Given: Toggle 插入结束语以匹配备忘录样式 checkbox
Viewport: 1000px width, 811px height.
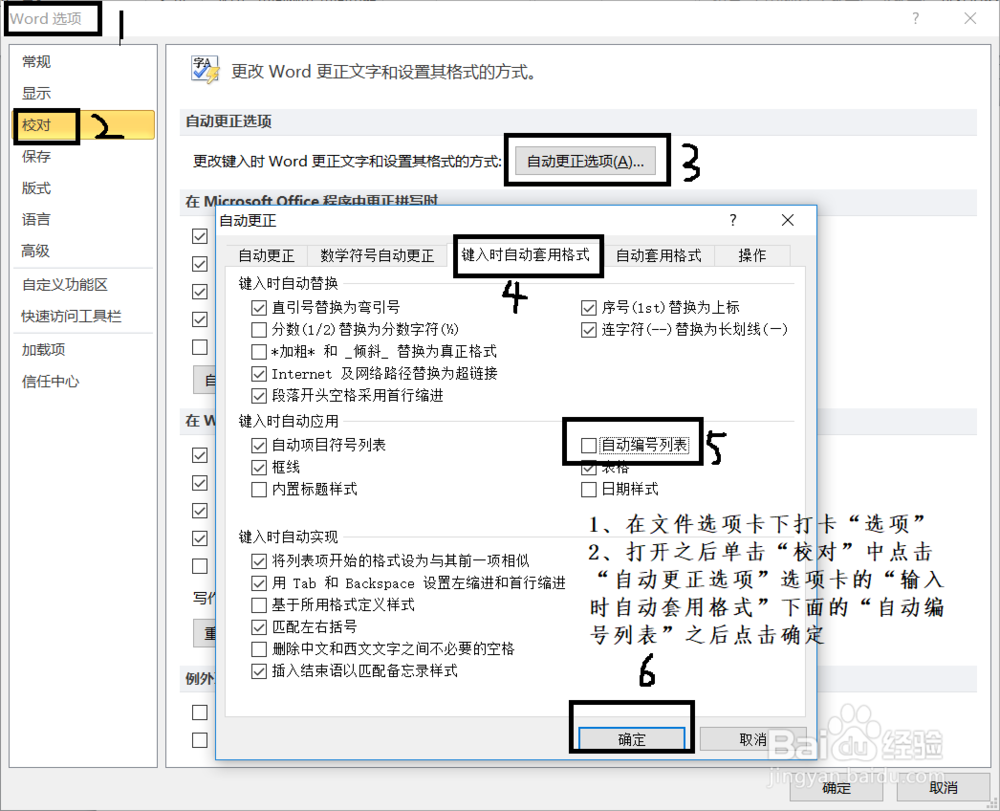Looking at the screenshot, I should coord(258,671).
